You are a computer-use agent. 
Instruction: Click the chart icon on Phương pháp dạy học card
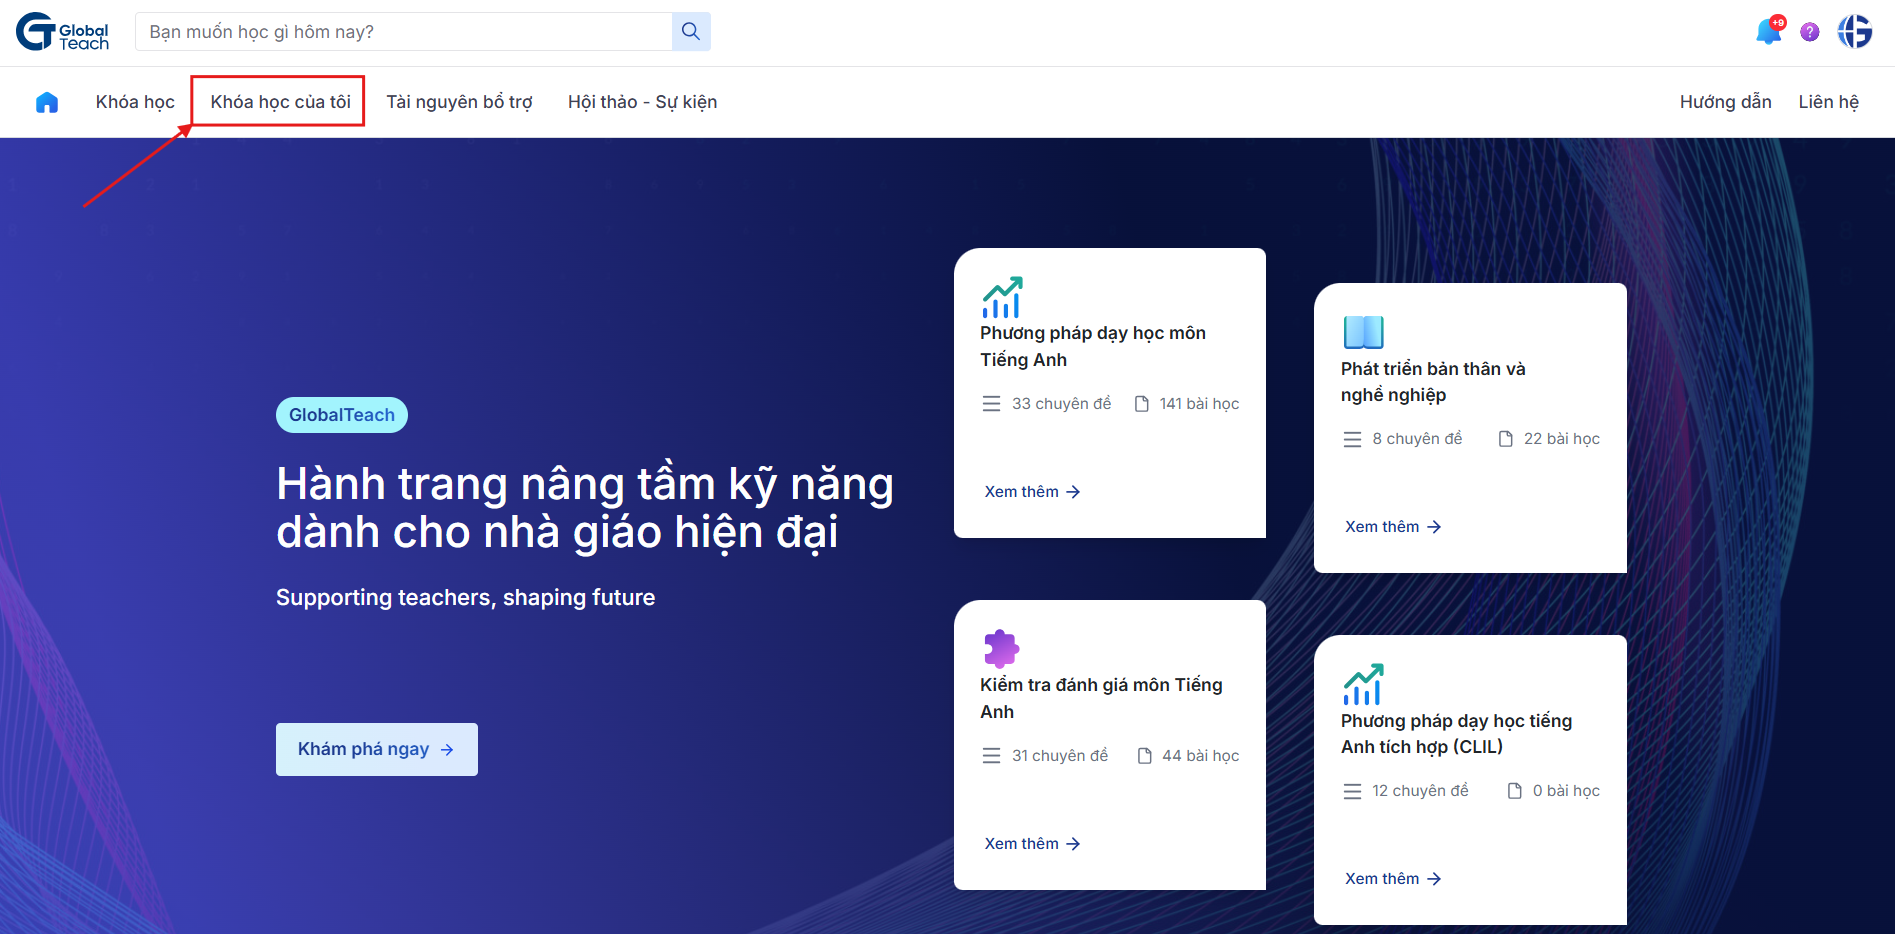tap(1003, 296)
